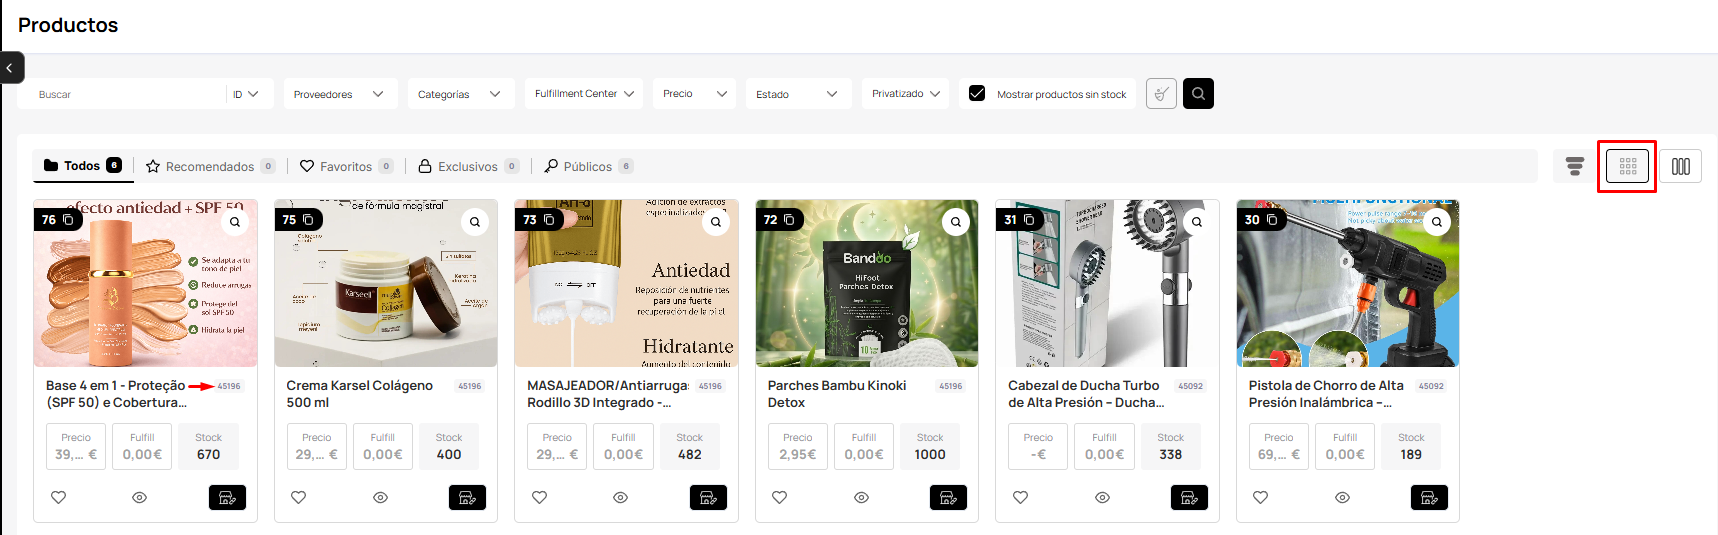The height and width of the screenshot is (535, 1718).
Task: Expand the Precio filter
Action: (694, 94)
